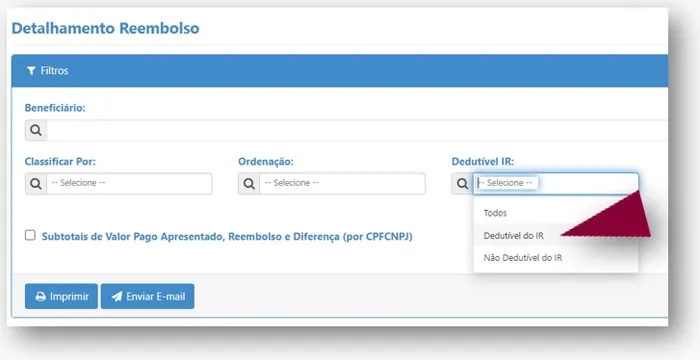Collapse the Filtros panel header
Image resolution: width=700 pixels, height=360 pixels.
pos(340,71)
